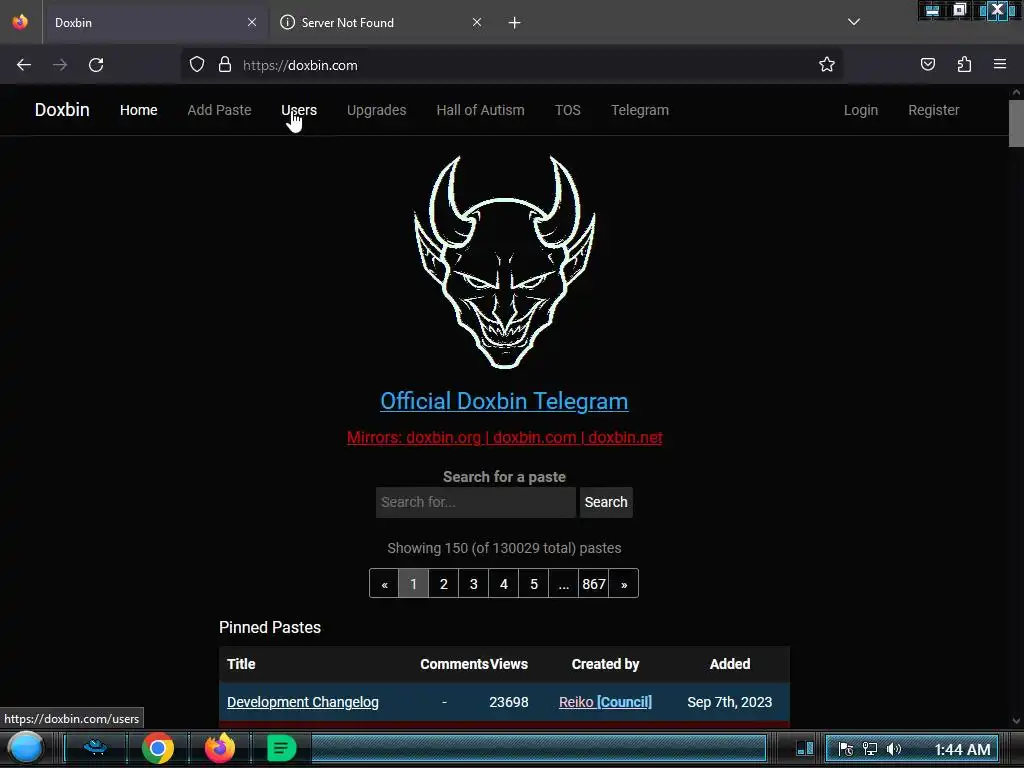Screen dimensions: 1024x768
Task: Click the show desktop icon near tray
Action: (x=805, y=748)
